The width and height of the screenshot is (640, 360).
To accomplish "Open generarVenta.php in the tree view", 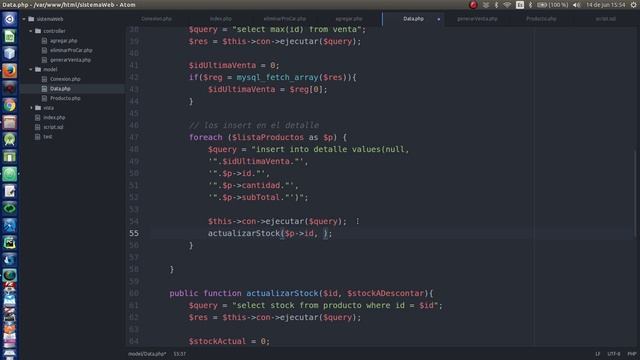I will 70,60.
